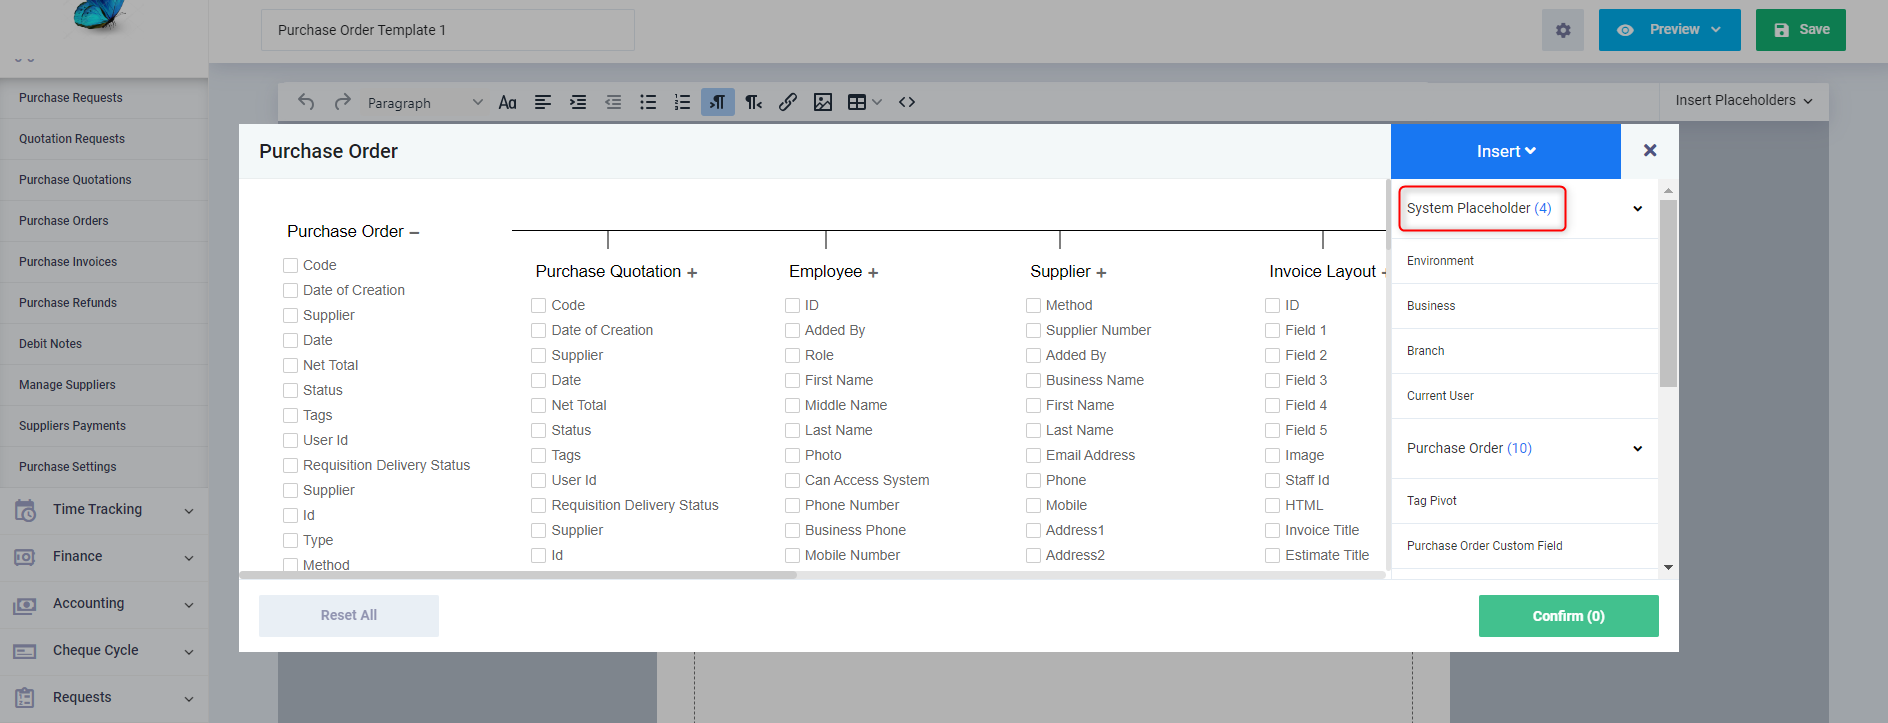Enable the Email Address checkbox under Supplier
Image resolution: width=1888 pixels, height=723 pixels.
pos(1034,456)
